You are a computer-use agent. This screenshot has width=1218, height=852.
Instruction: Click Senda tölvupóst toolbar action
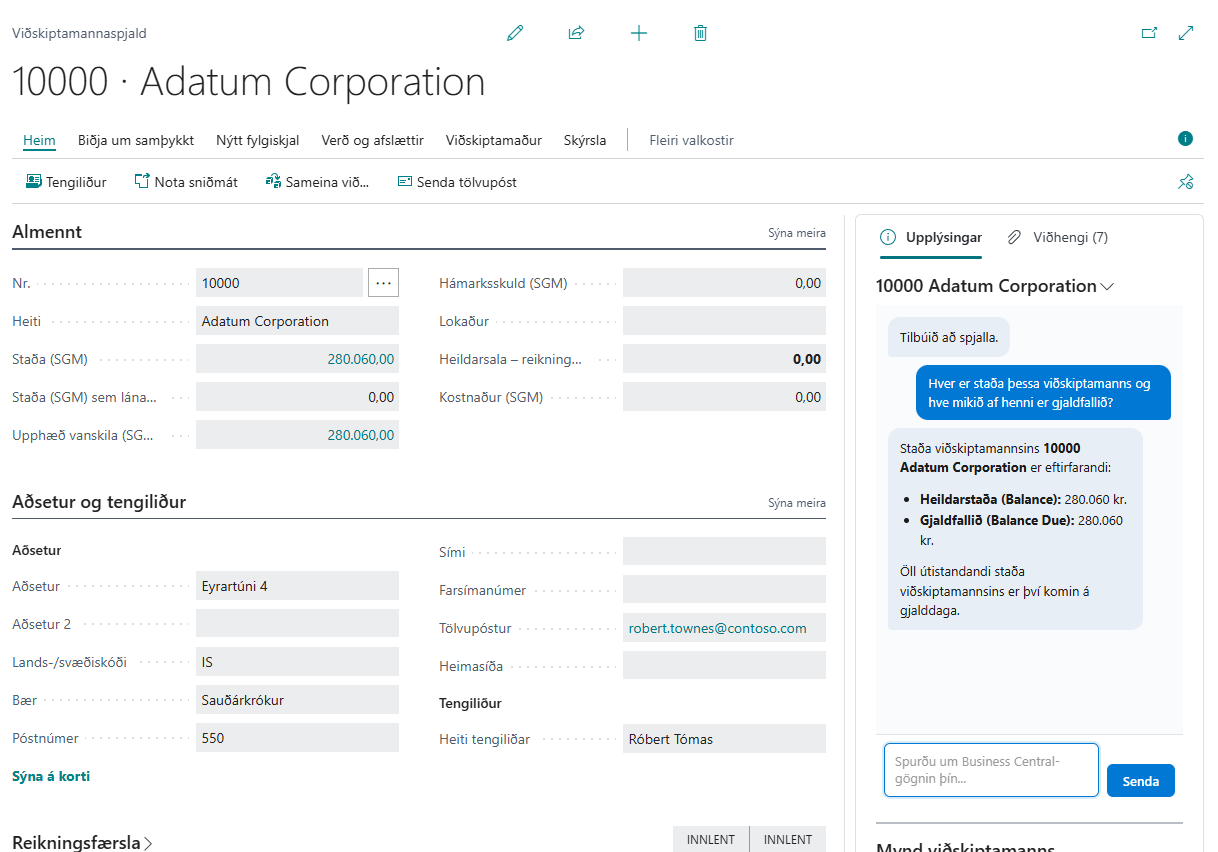pos(457,182)
